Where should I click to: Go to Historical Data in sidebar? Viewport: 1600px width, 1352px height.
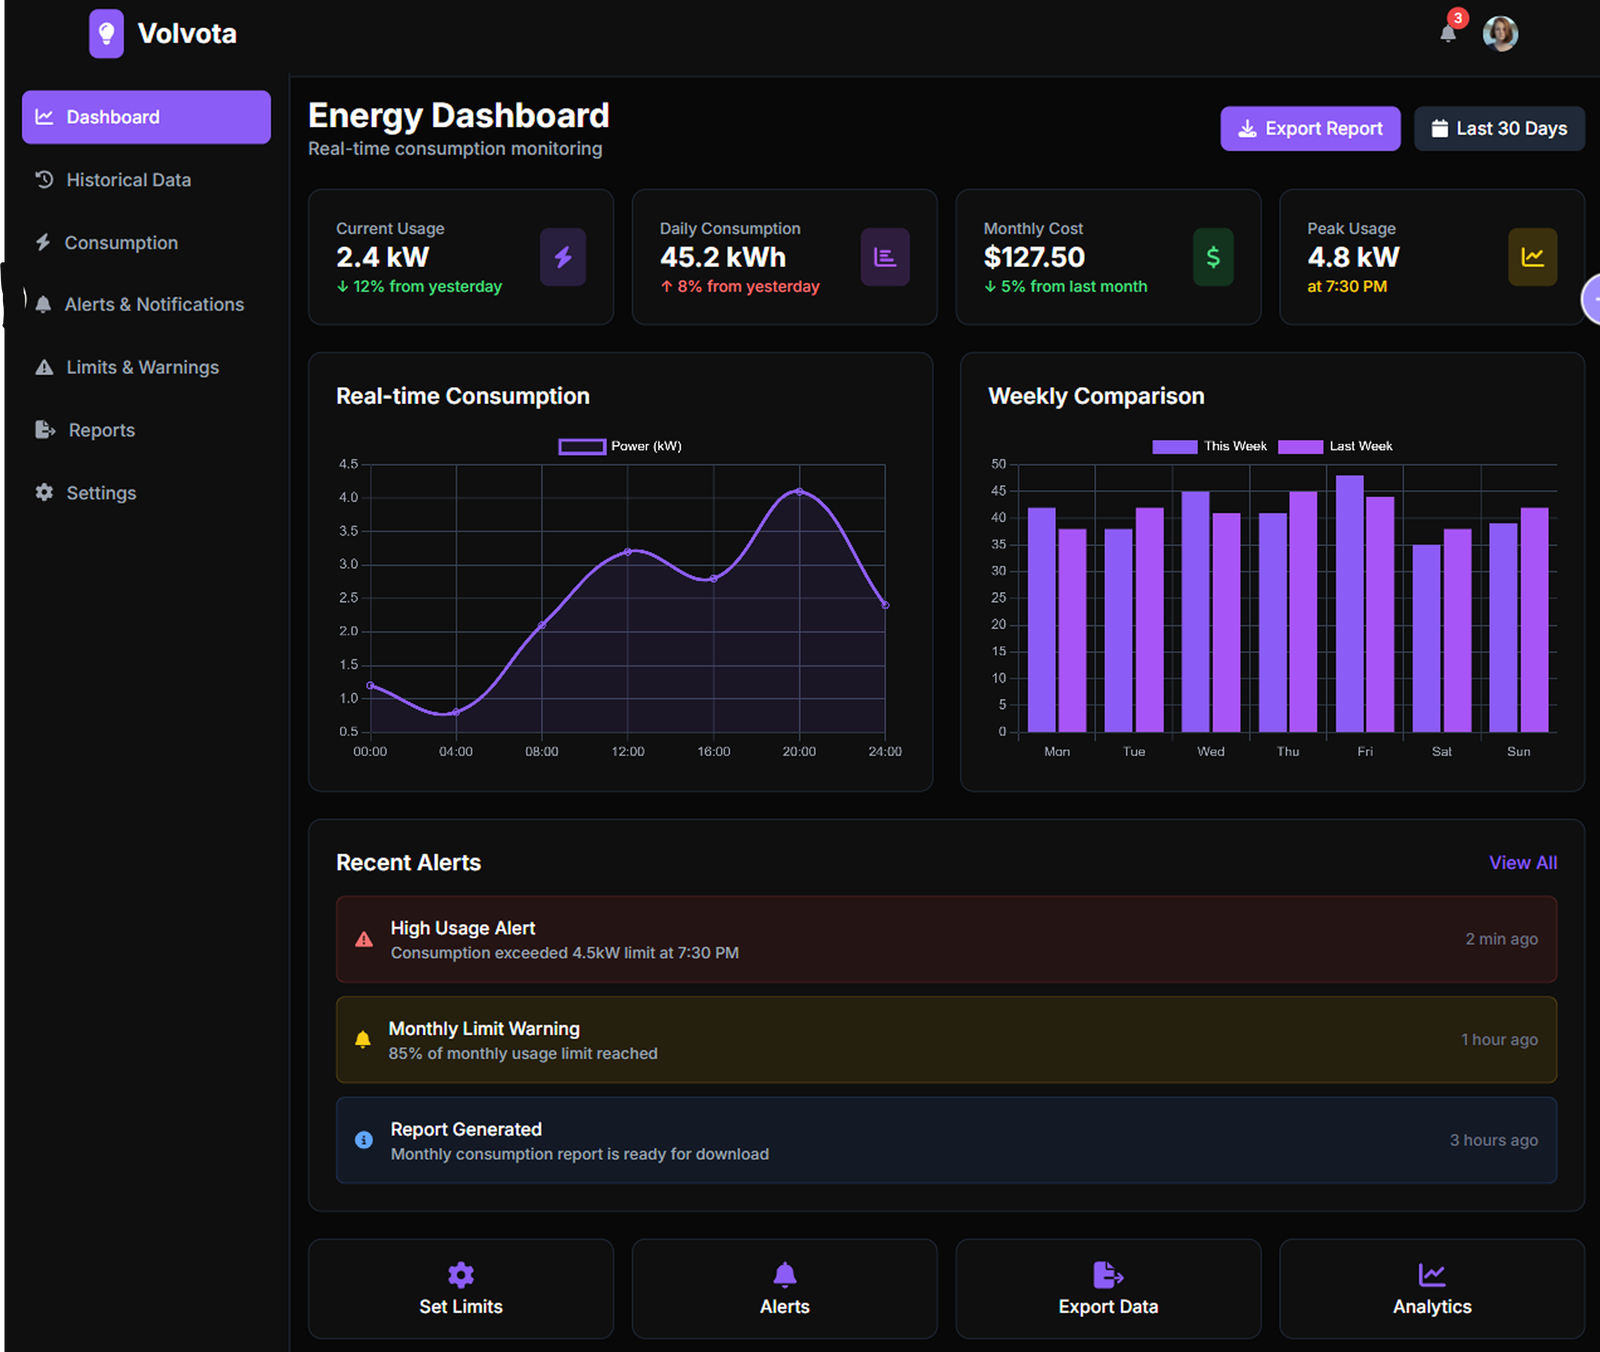(x=128, y=180)
